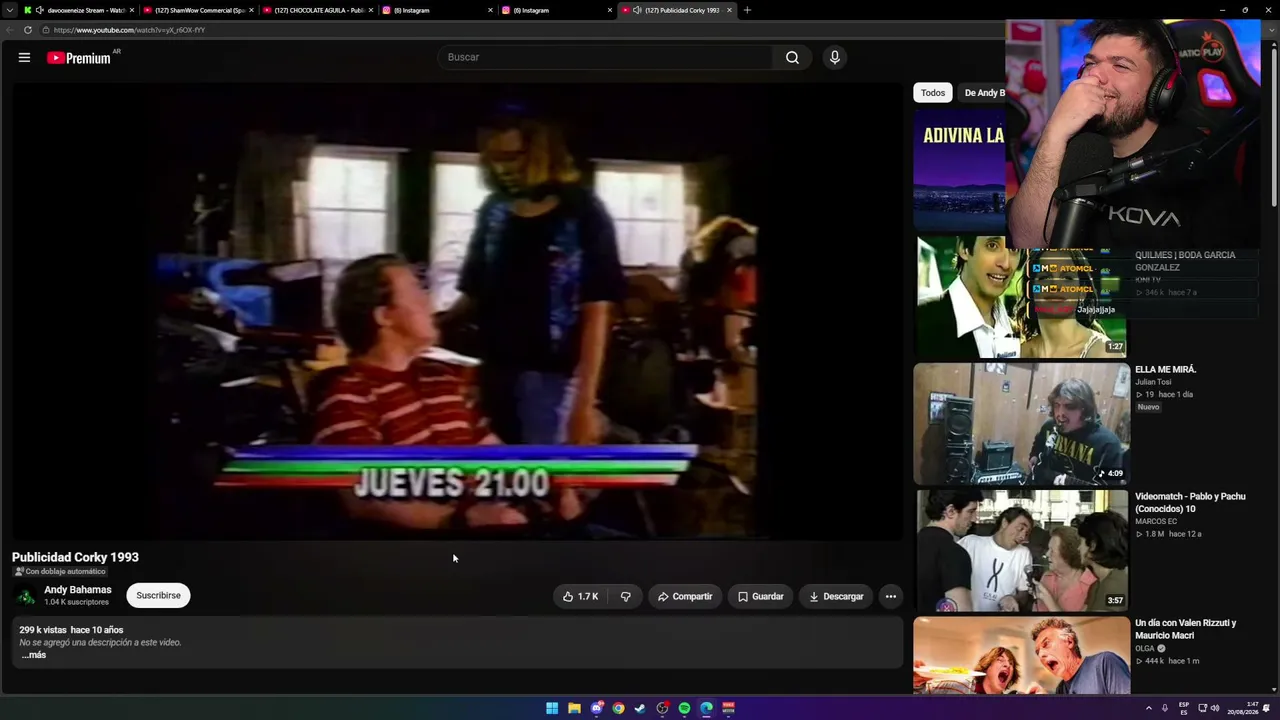This screenshot has width=1280, height=720.
Task: Open the notification bell in system tray
Action: click(1266, 708)
